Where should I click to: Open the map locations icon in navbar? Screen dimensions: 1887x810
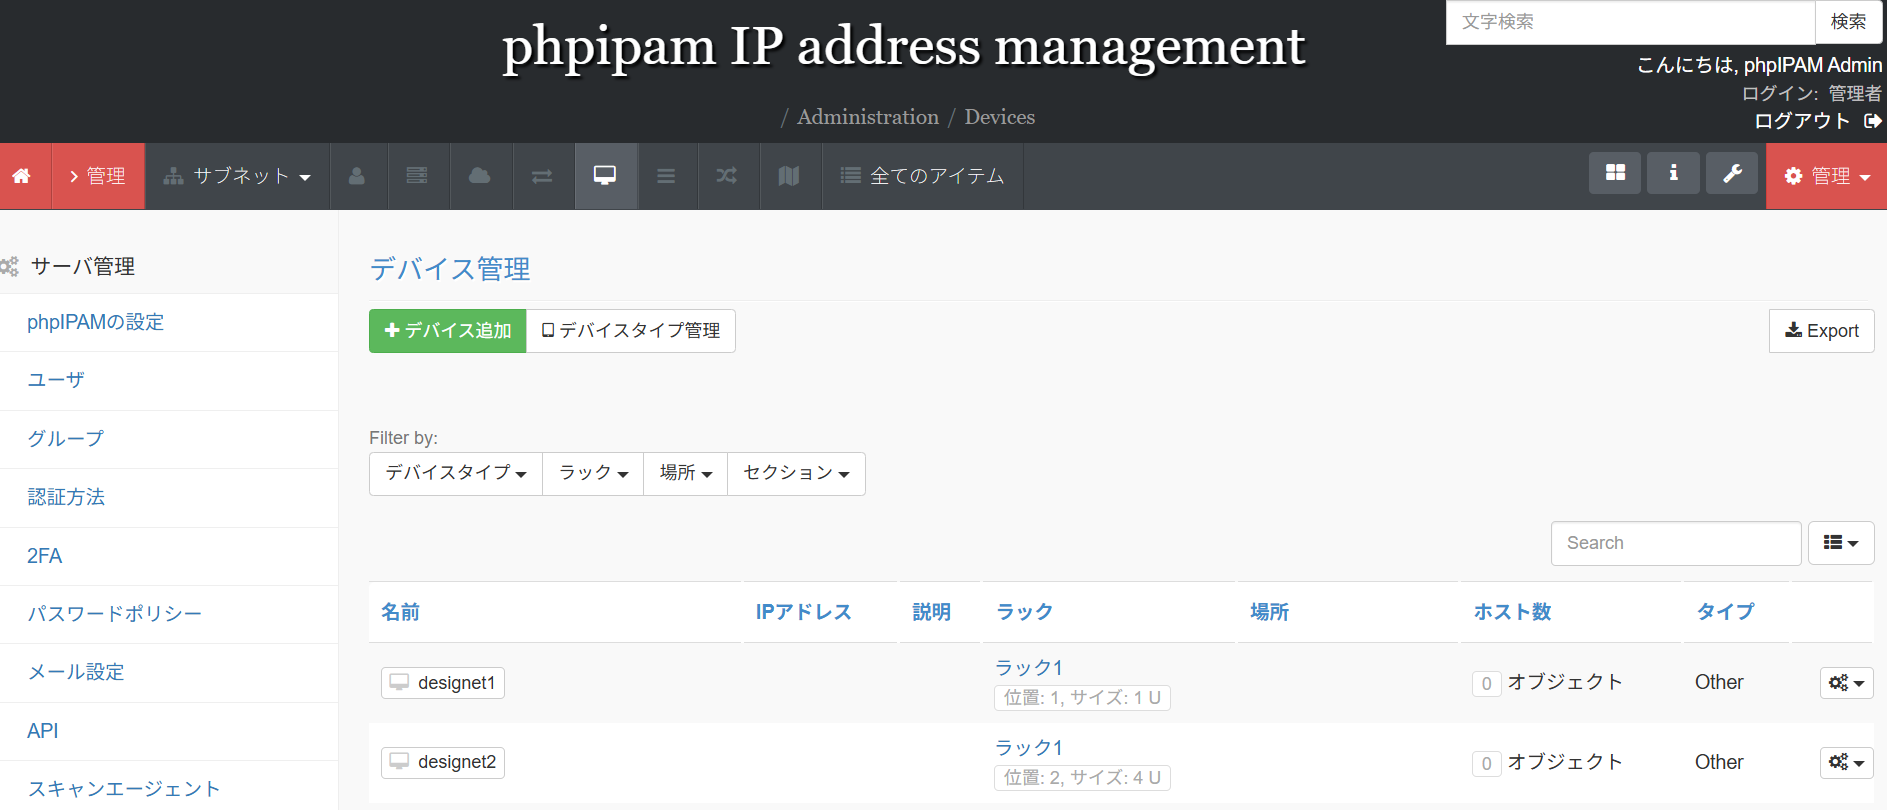point(789,176)
